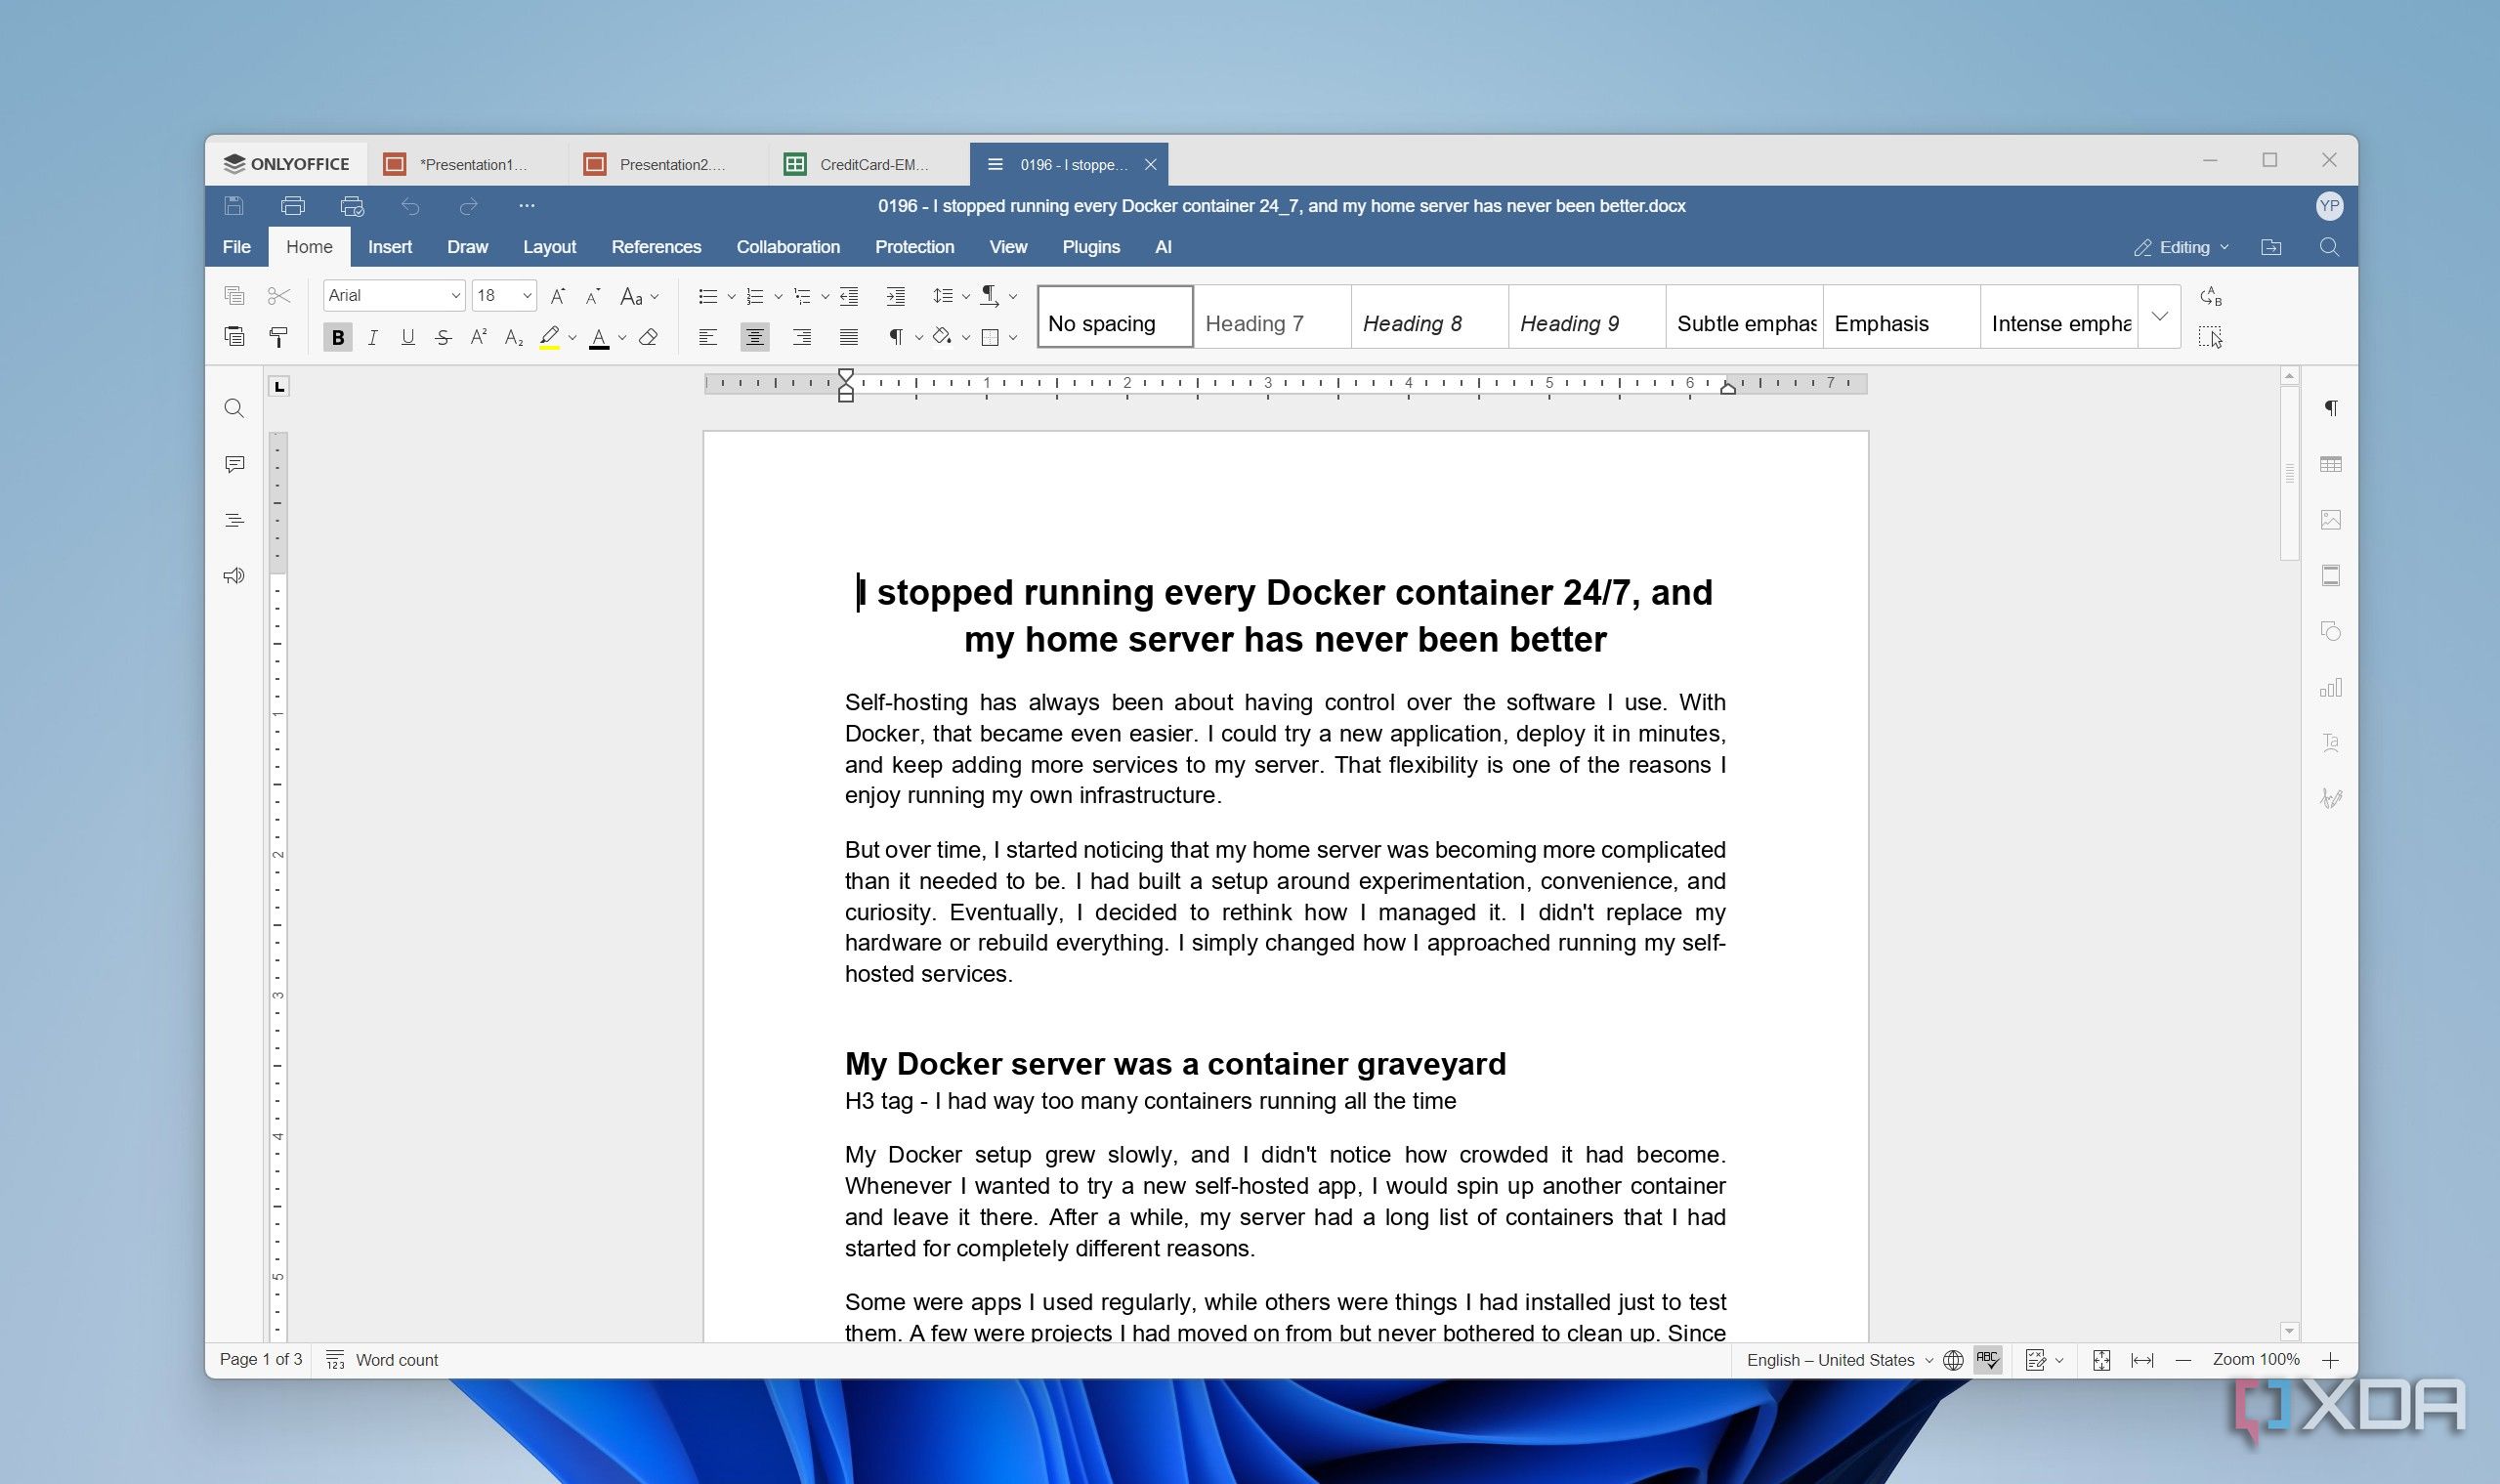Click the Copy Style paintbrush icon
2500x1484 pixels.
(x=279, y=337)
